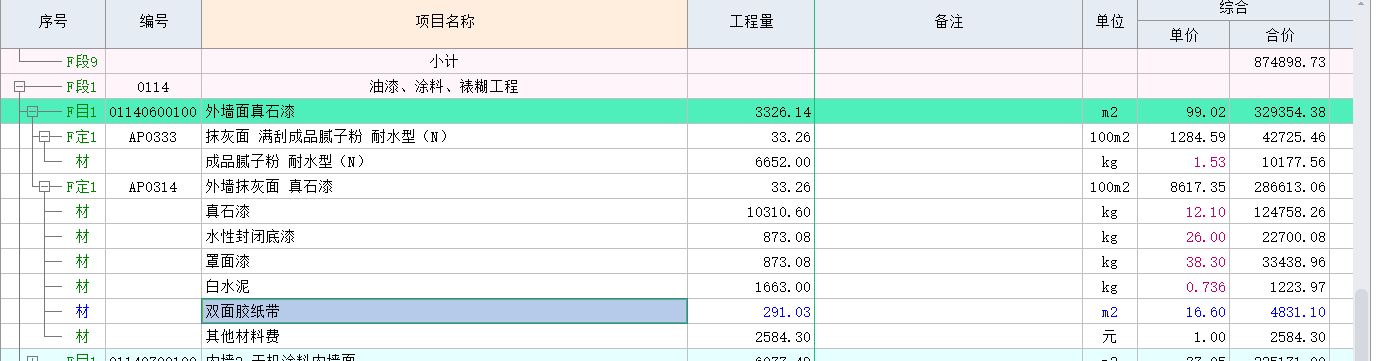
Task: Click total 2584.30 in 合价 column
Action: coord(1280,336)
